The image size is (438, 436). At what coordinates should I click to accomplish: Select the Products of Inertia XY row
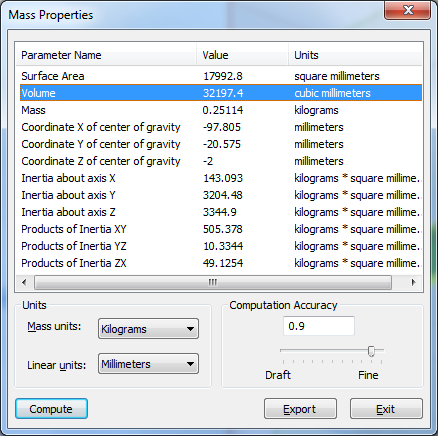point(221,229)
